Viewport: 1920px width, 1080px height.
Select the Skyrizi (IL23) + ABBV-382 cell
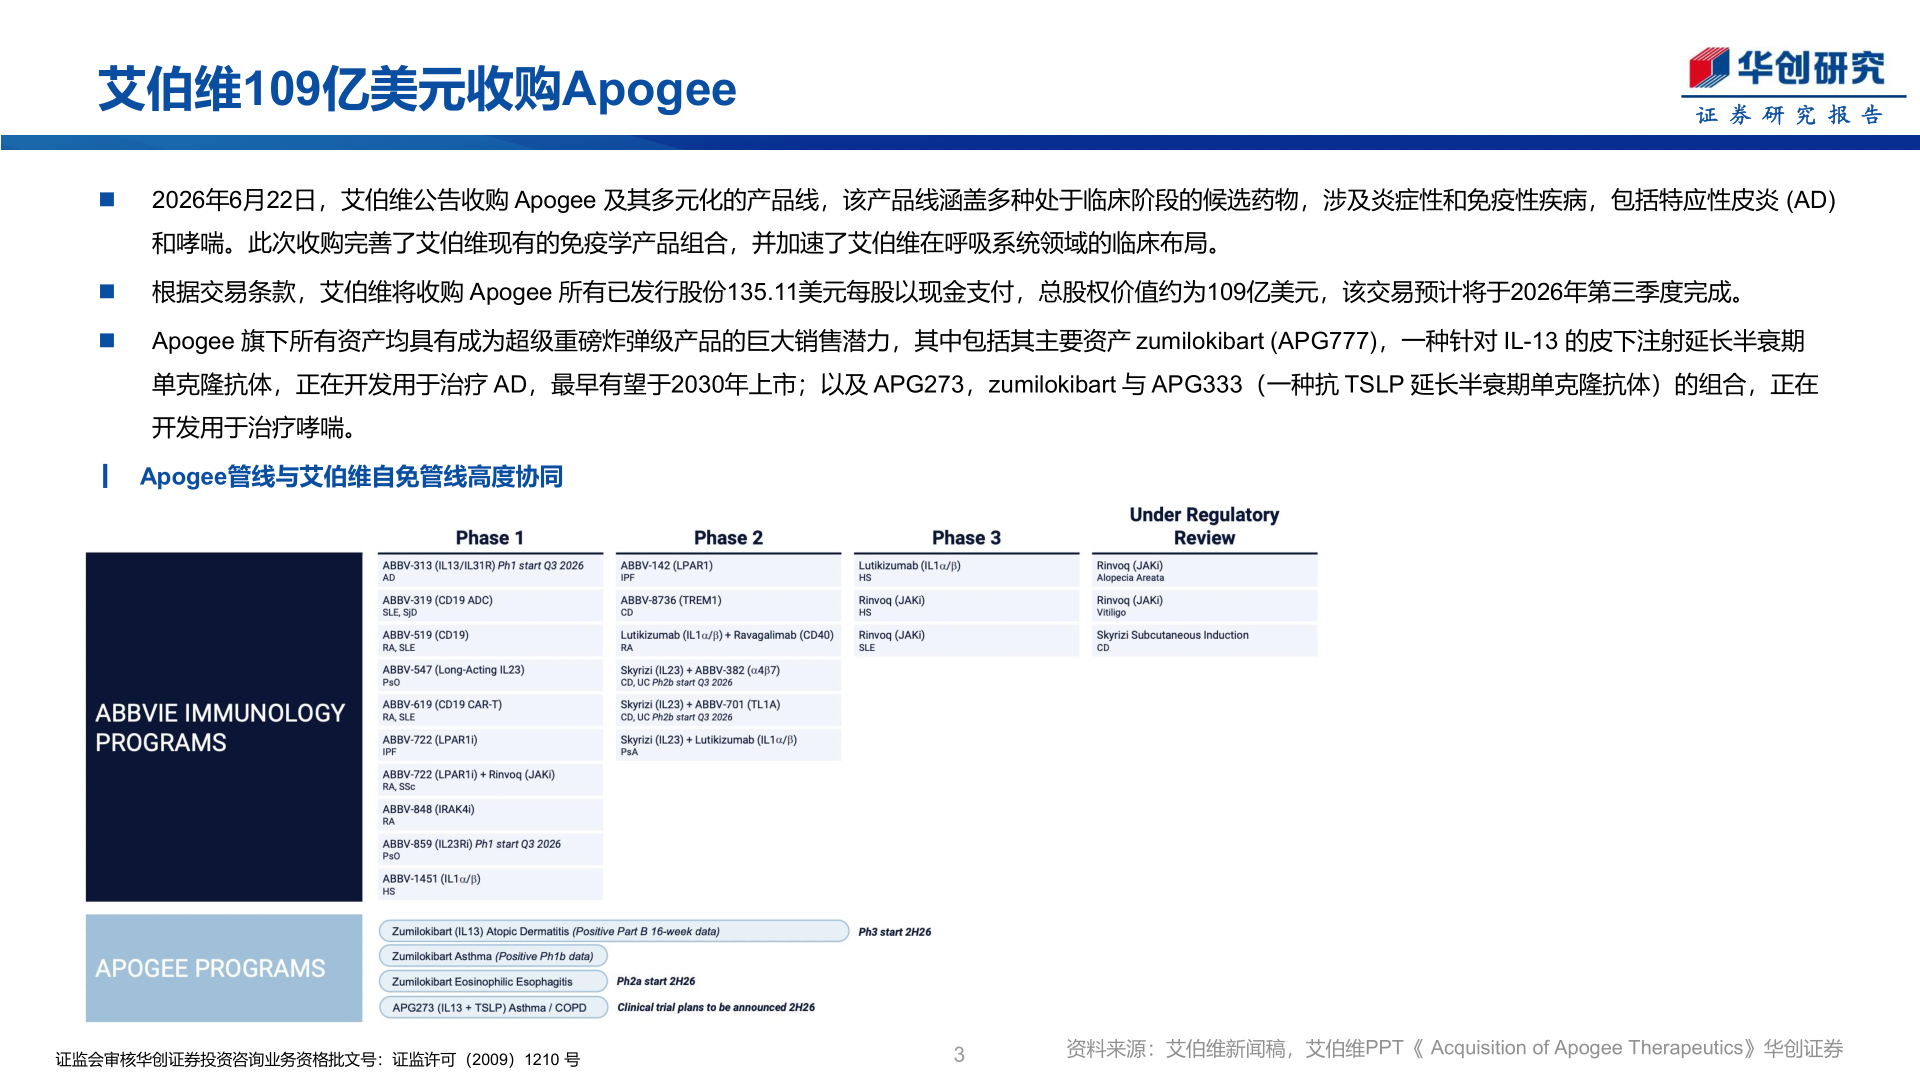coord(728,676)
